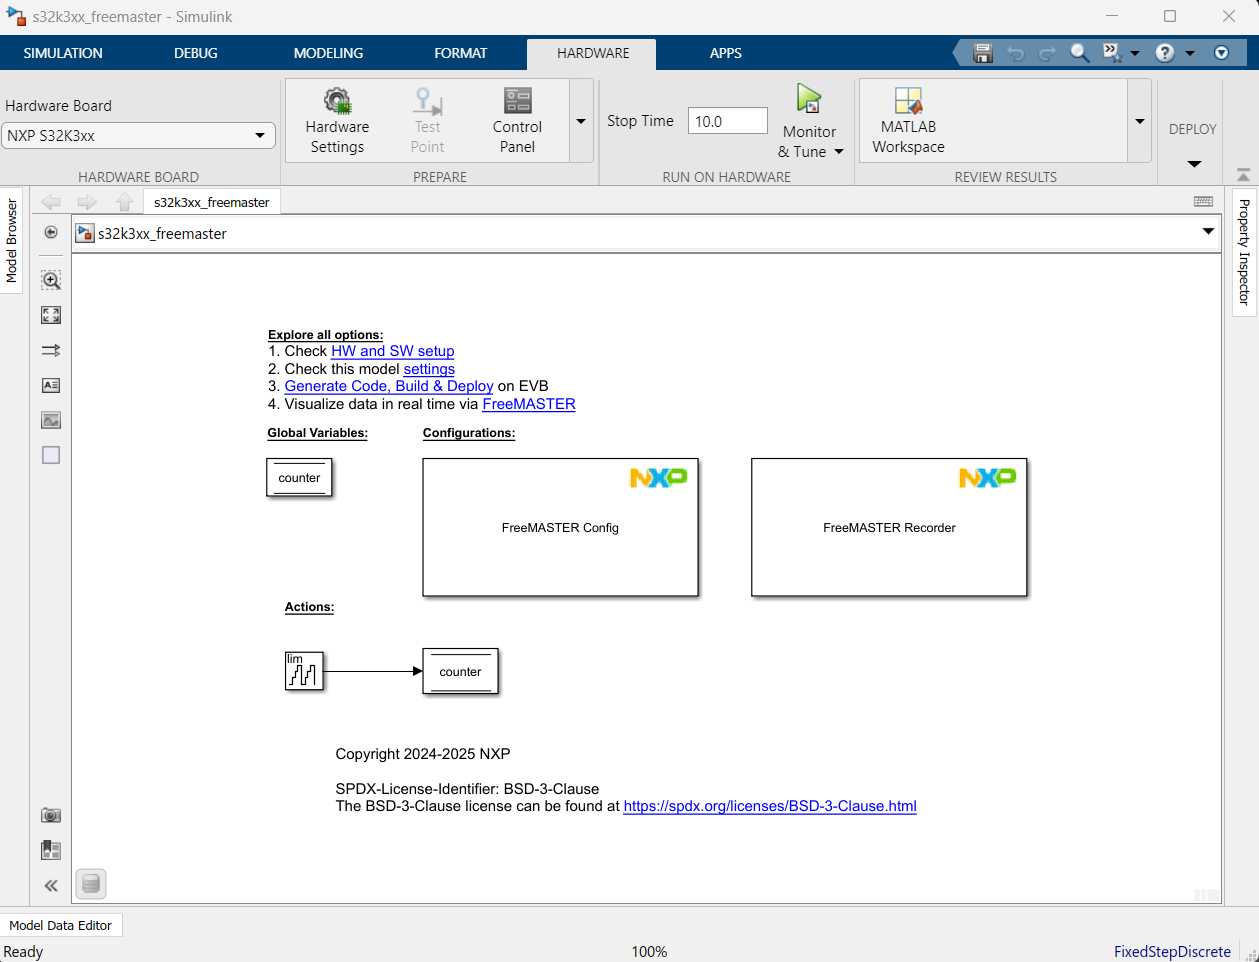The height and width of the screenshot is (962, 1259).
Task: Open the favorites dropdown arrow
Action: (x=1135, y=53)
